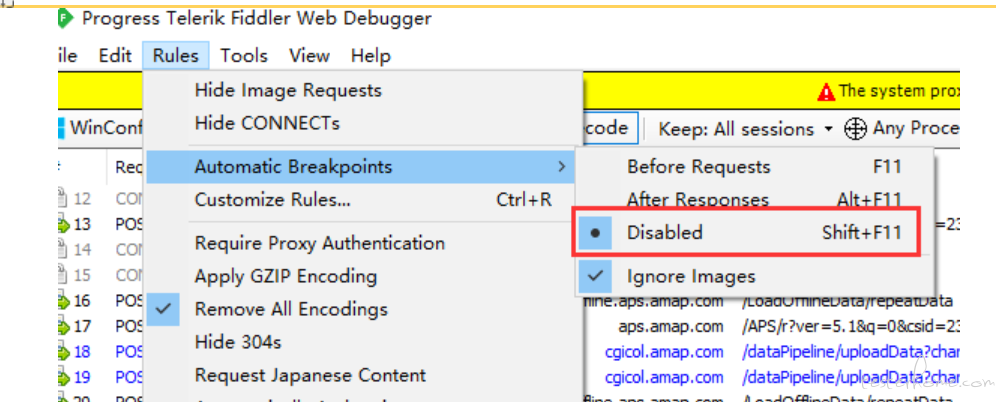
Task: Select Hide Image Requests rule
Action: [363, 90]
